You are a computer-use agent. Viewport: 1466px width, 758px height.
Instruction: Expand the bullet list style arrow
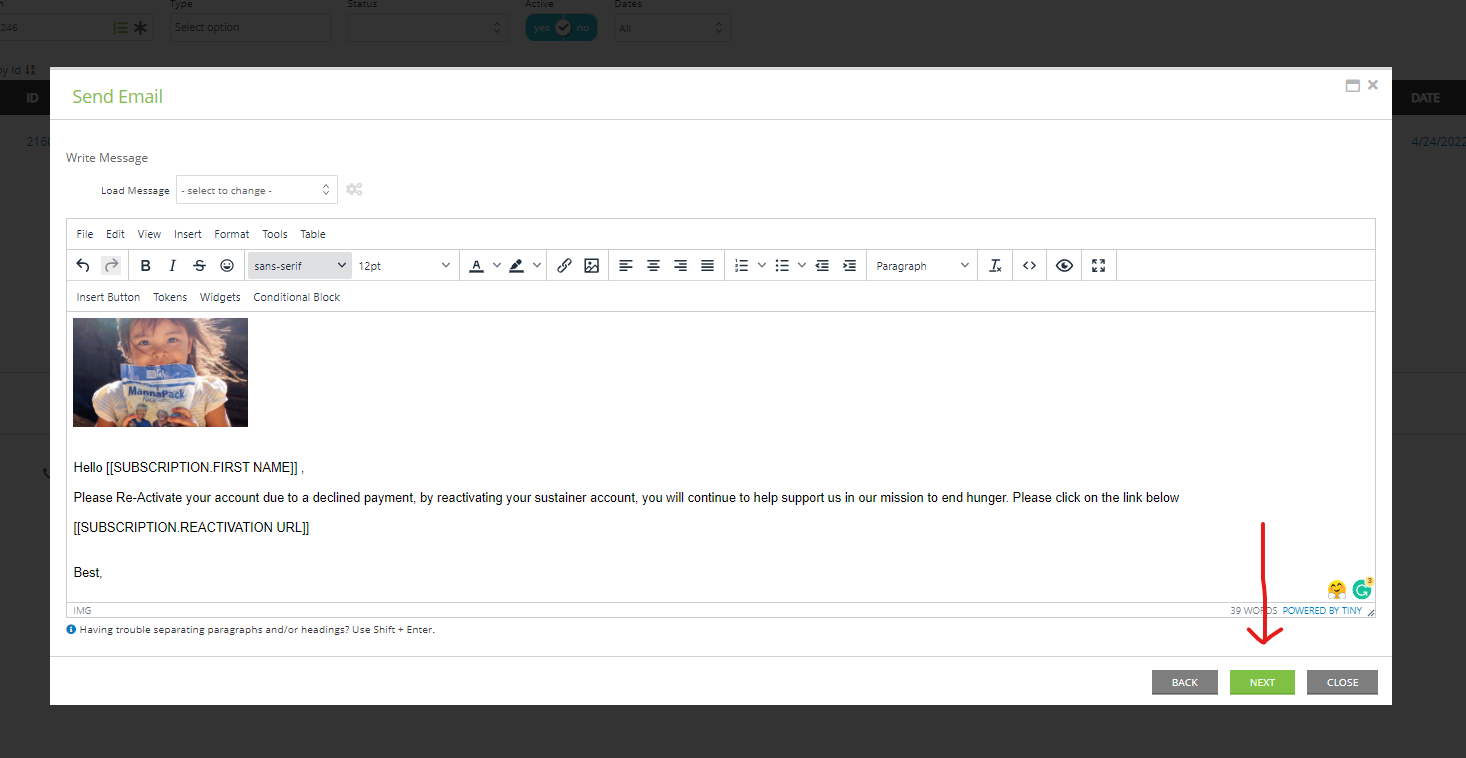802,266
